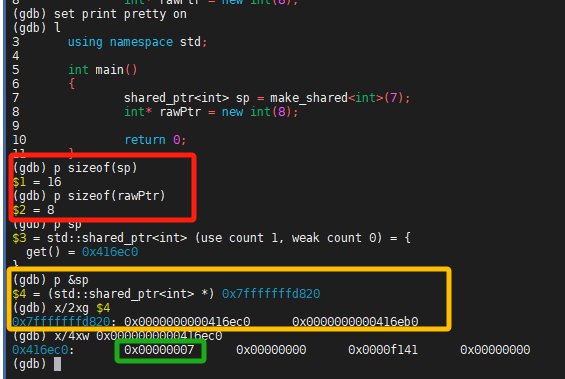
Task: Click the '$3 = std::shared_ptr<int>' output line
Action: coord(212,238)
